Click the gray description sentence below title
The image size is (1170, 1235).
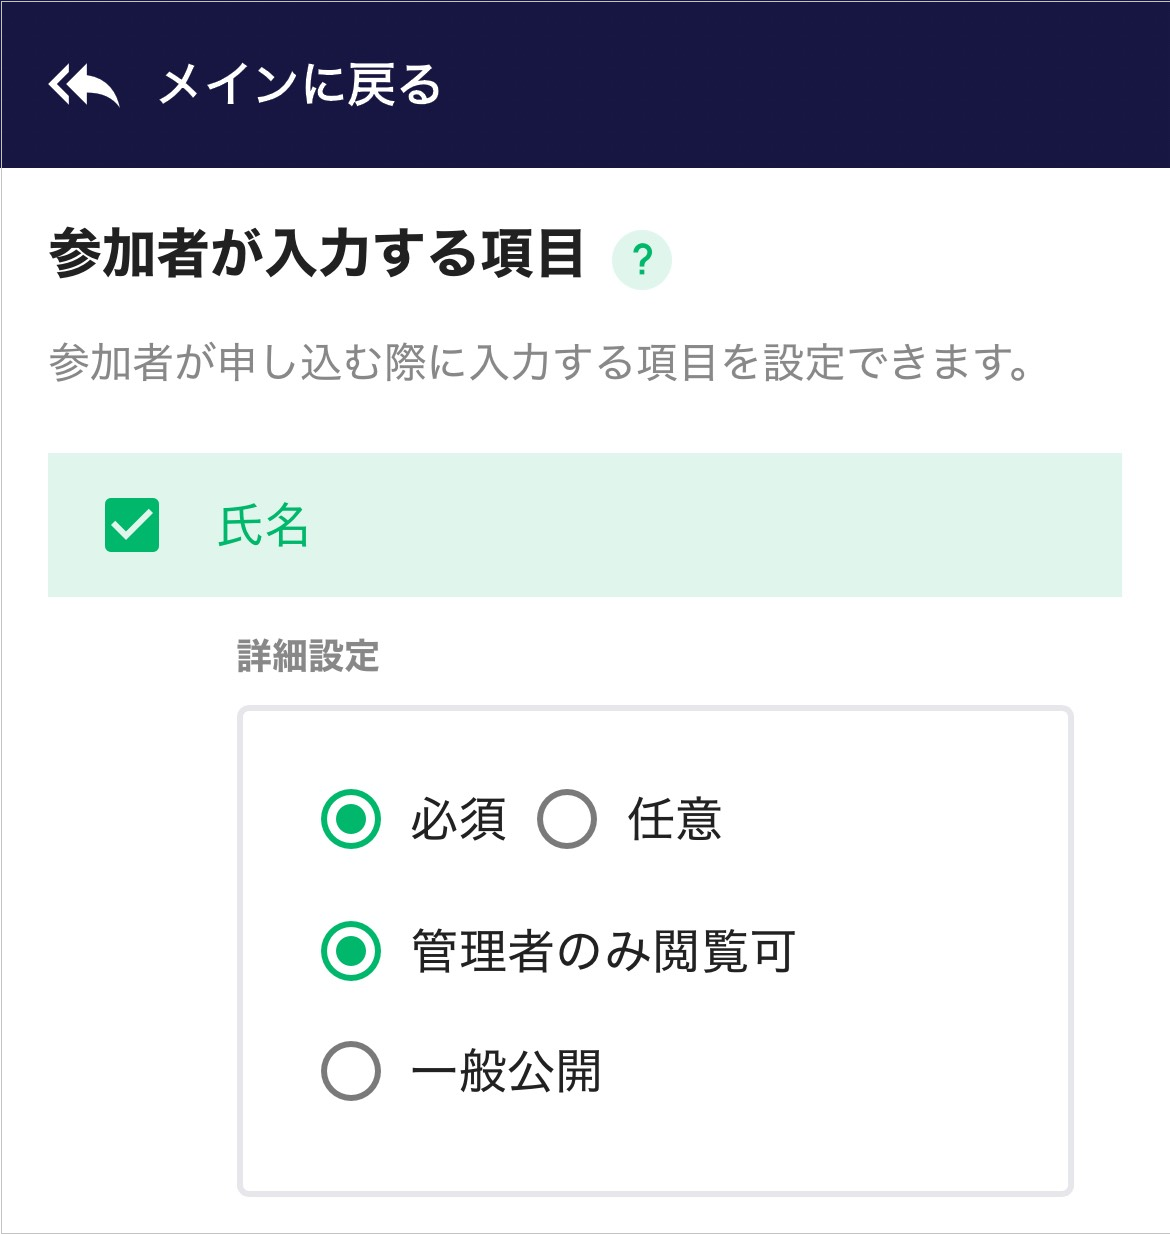[540, 363]
